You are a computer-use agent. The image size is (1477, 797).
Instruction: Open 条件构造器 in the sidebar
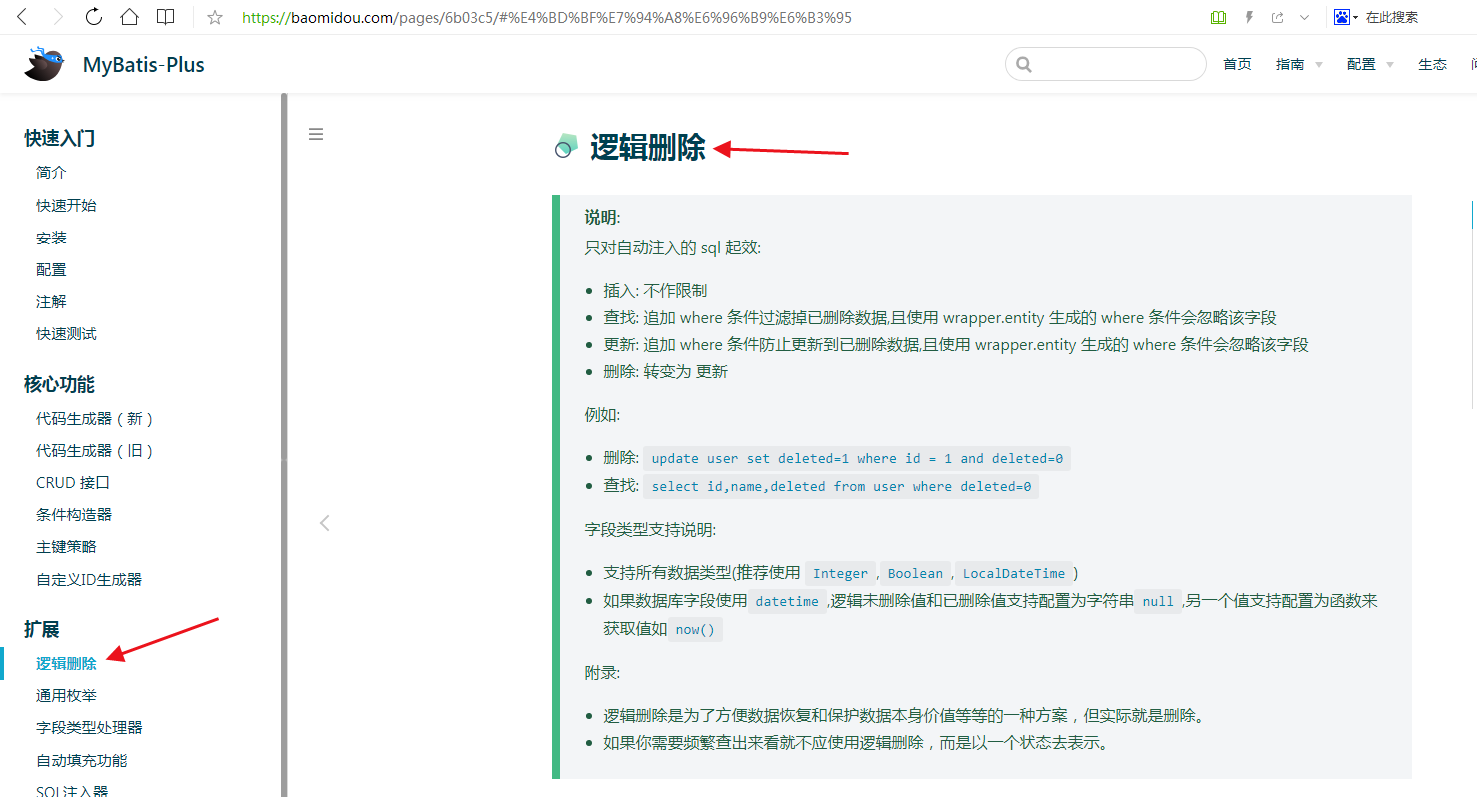pyautogui.click(x=74, y=515)
